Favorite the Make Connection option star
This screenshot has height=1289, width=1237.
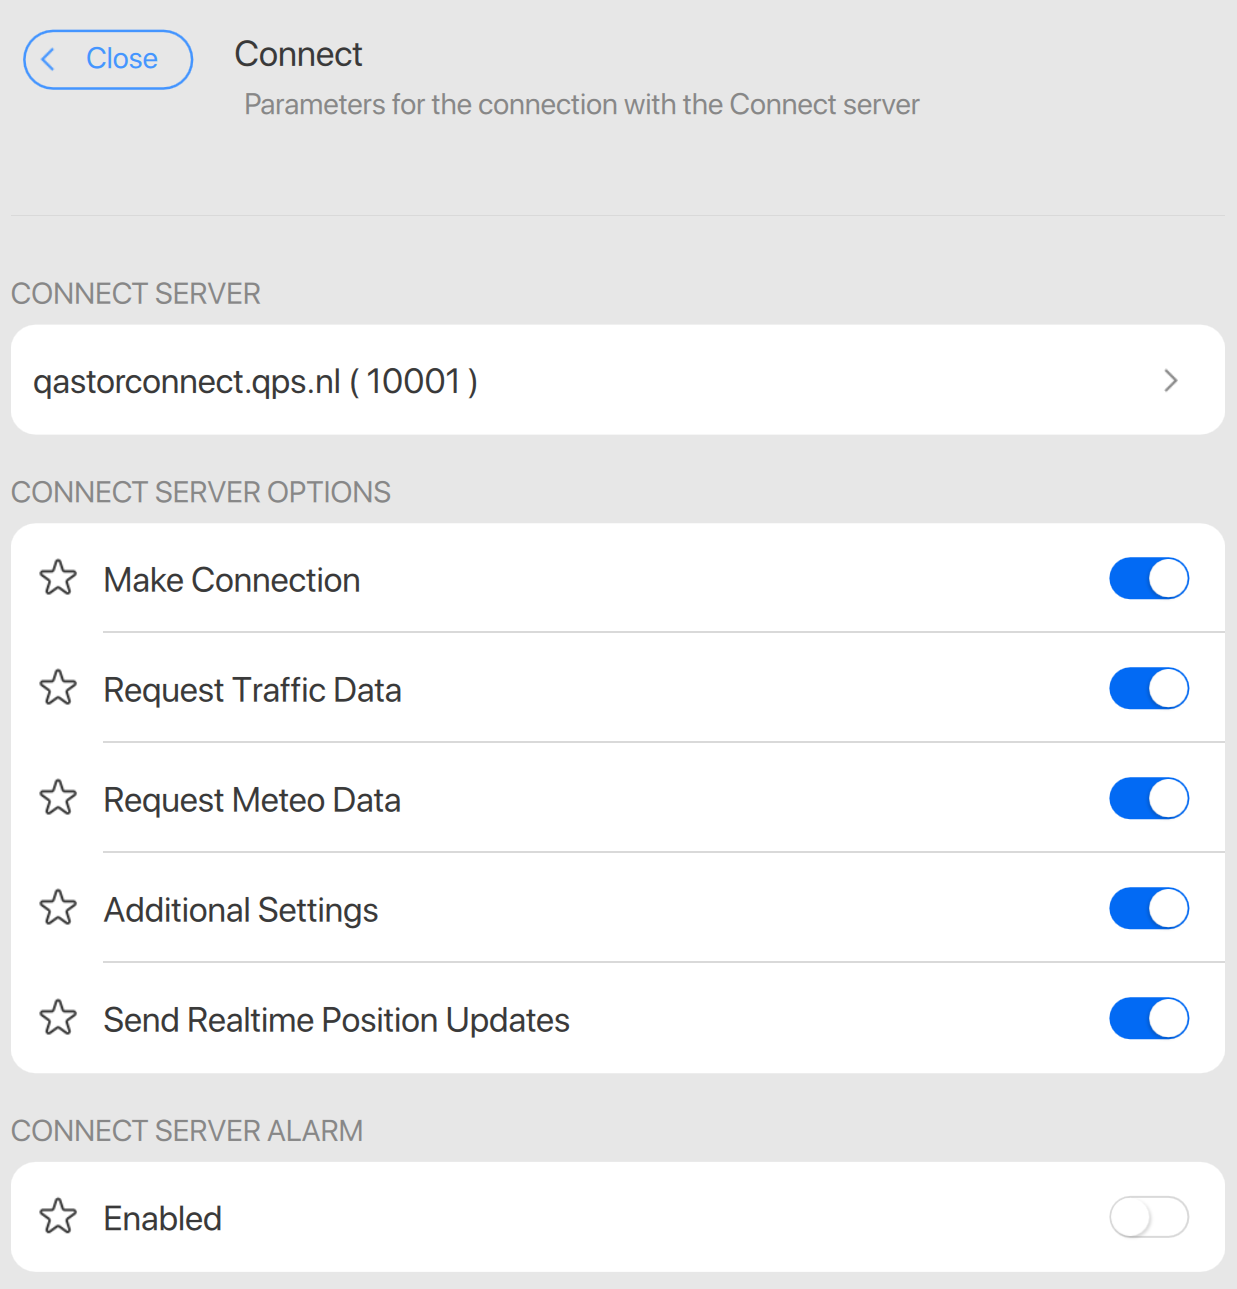tap(58, 578)
